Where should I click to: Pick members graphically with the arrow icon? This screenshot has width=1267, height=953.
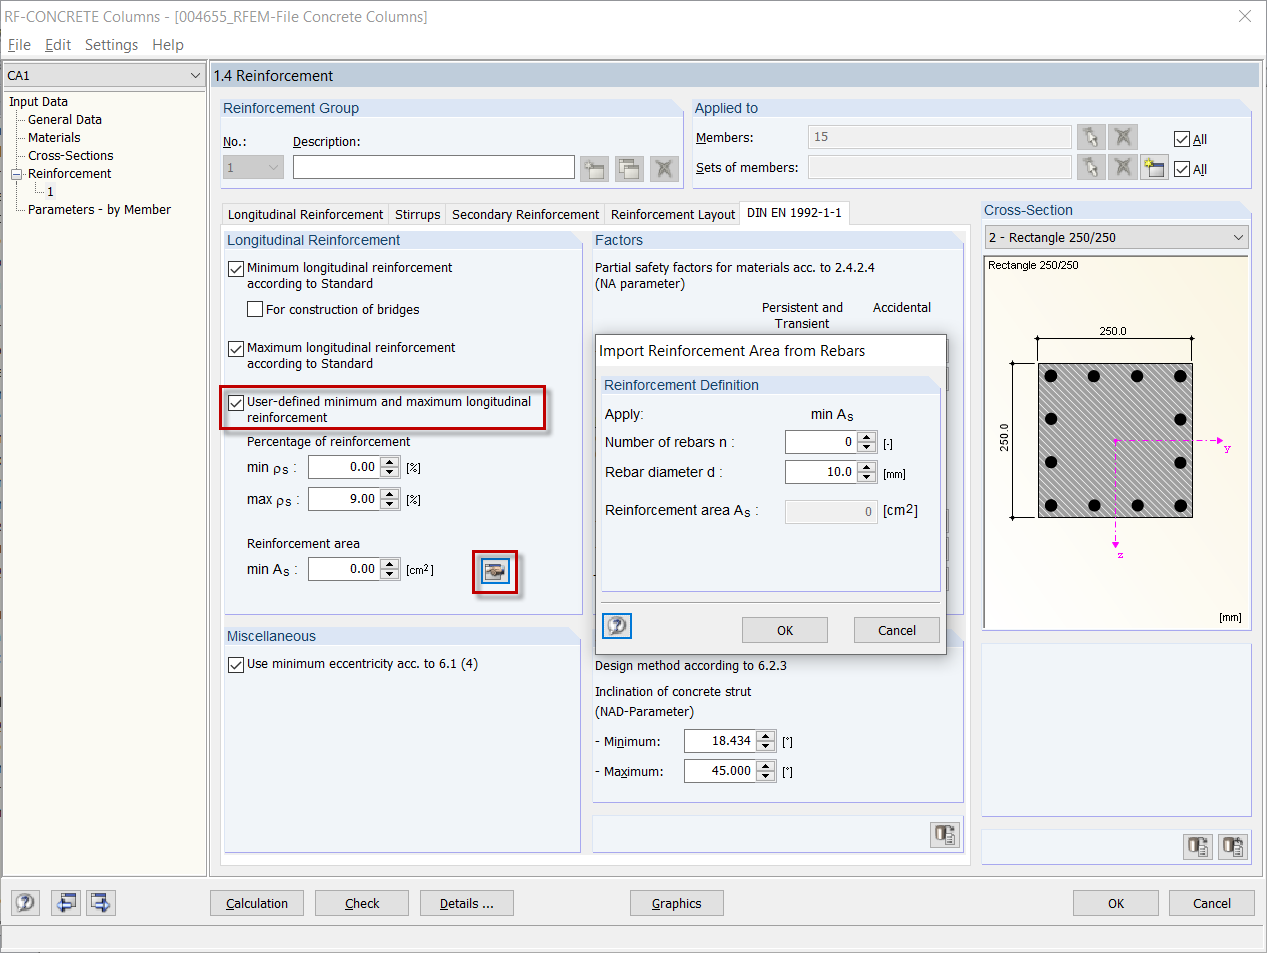[x=1090, y=137]
